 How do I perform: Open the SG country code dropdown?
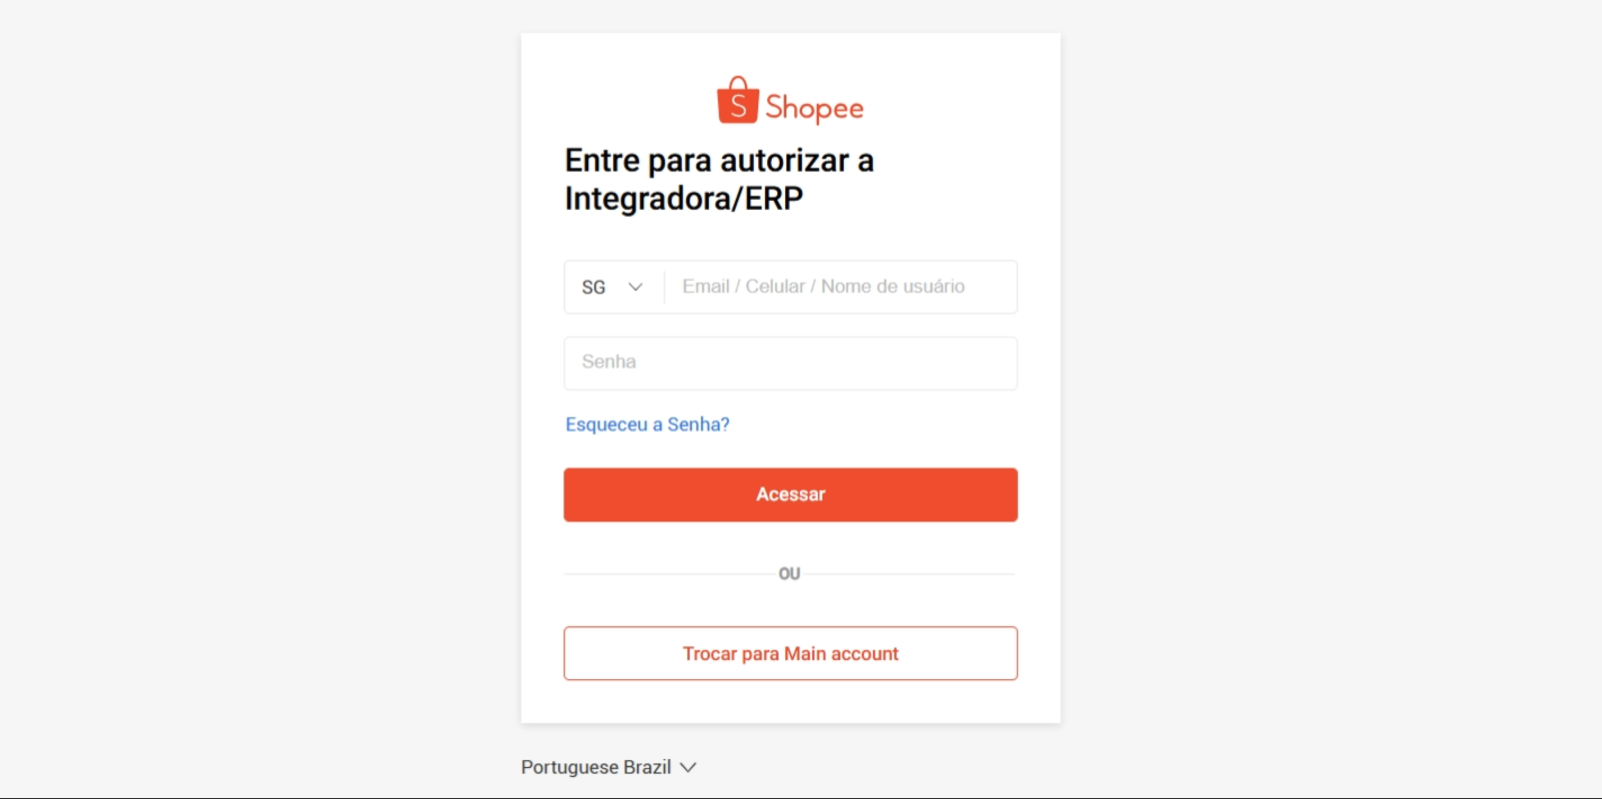(x=613, y=287)
